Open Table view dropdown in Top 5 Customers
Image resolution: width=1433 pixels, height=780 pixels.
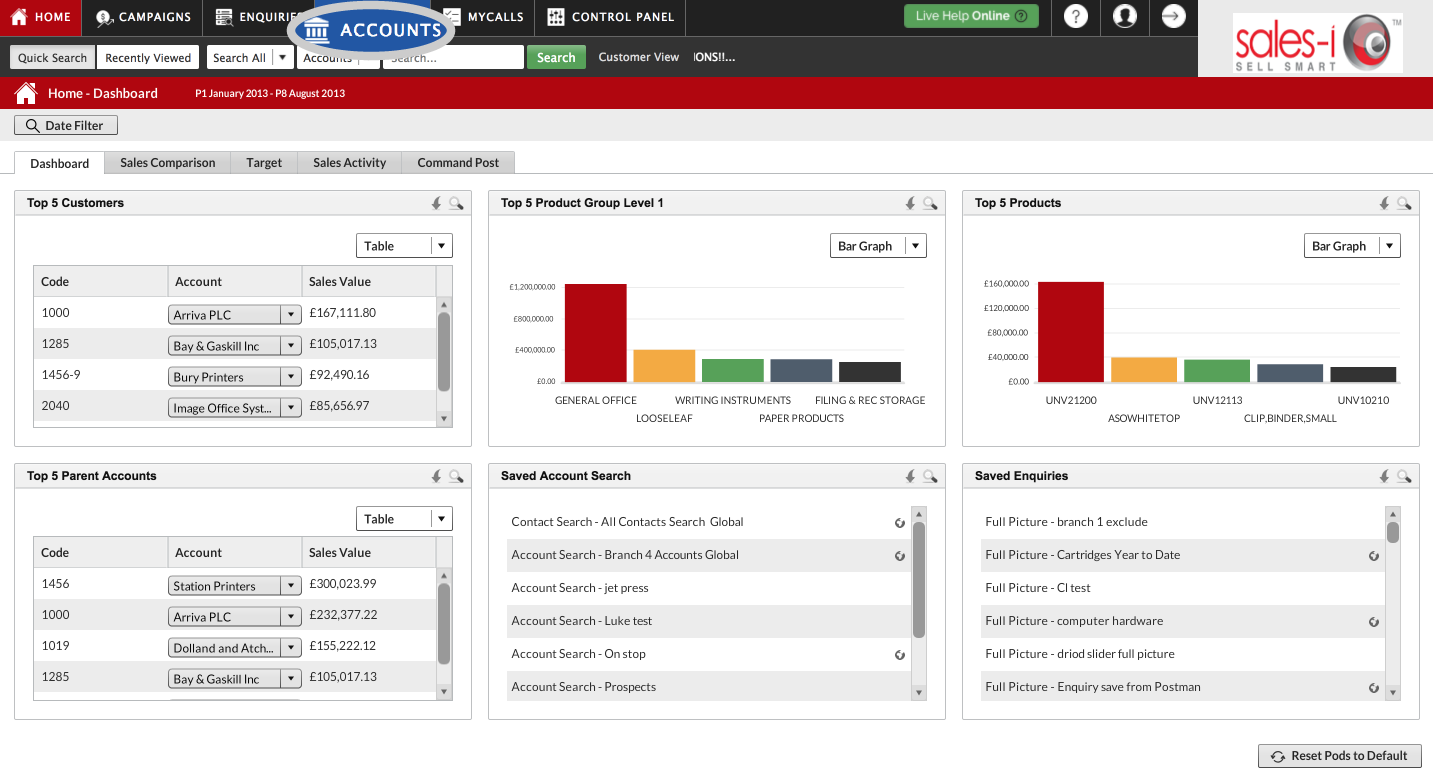[x=404, y=246]
